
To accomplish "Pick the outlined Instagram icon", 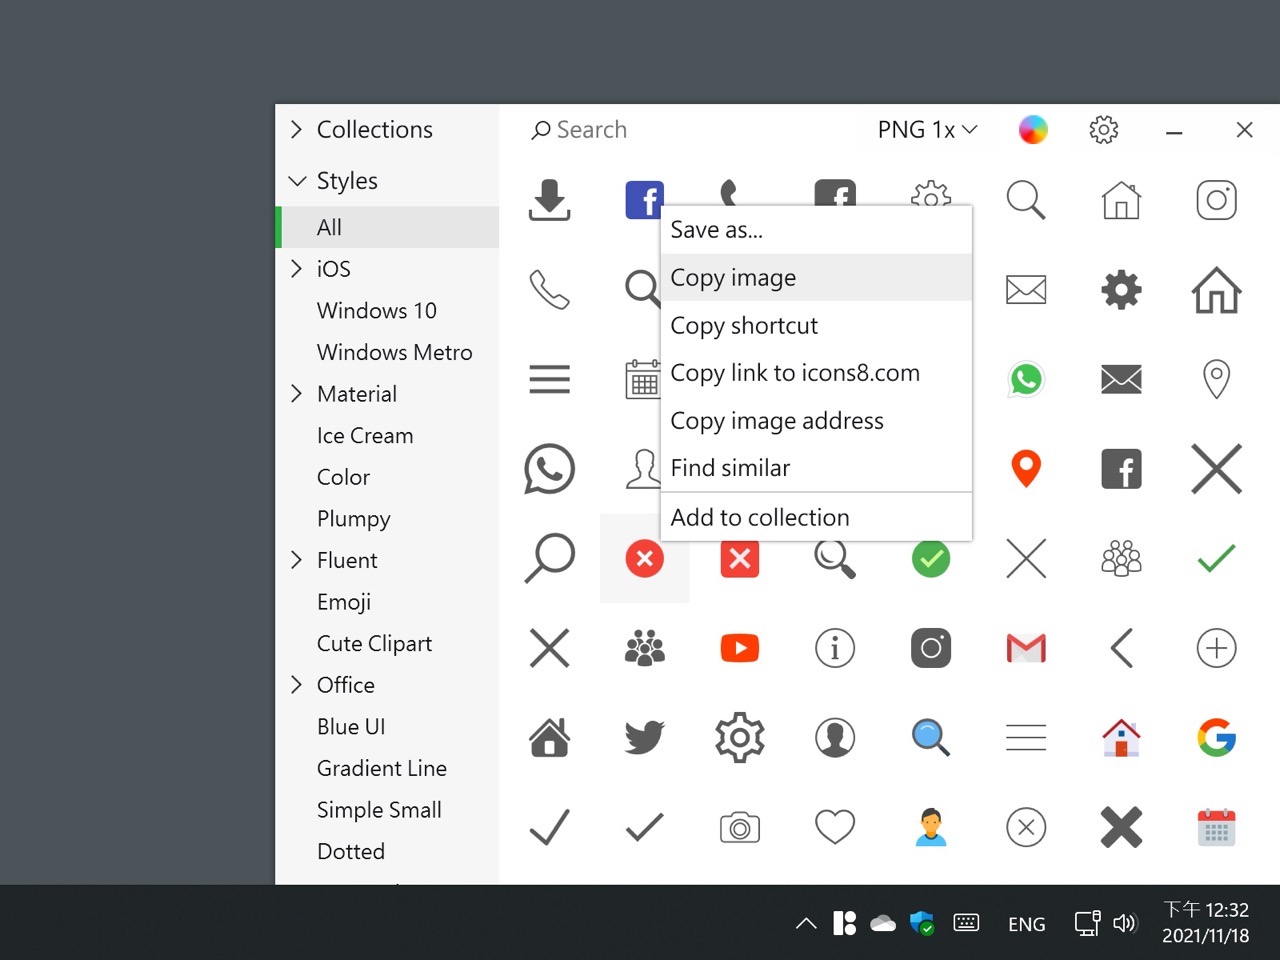I will click(1216, 200).
